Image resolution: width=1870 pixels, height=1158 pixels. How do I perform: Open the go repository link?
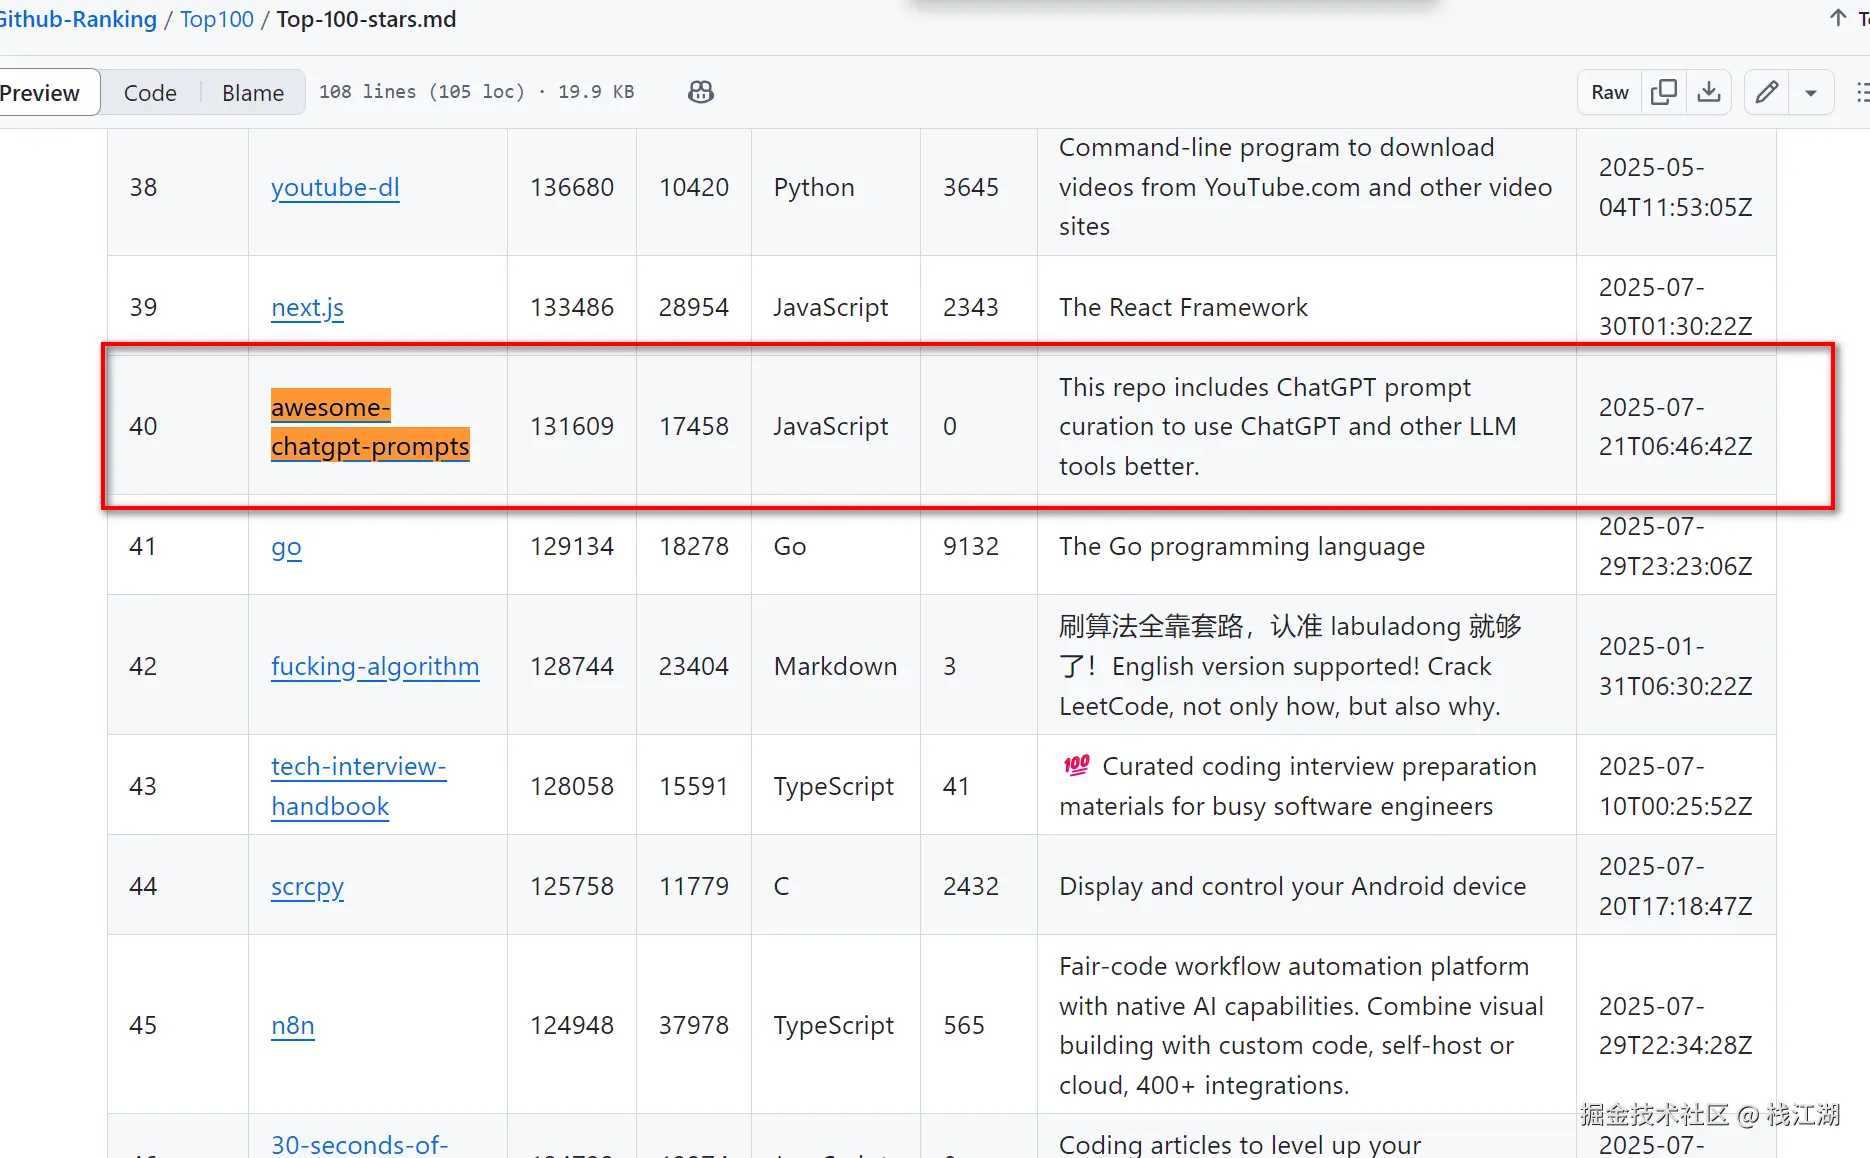tap(286, 547)
